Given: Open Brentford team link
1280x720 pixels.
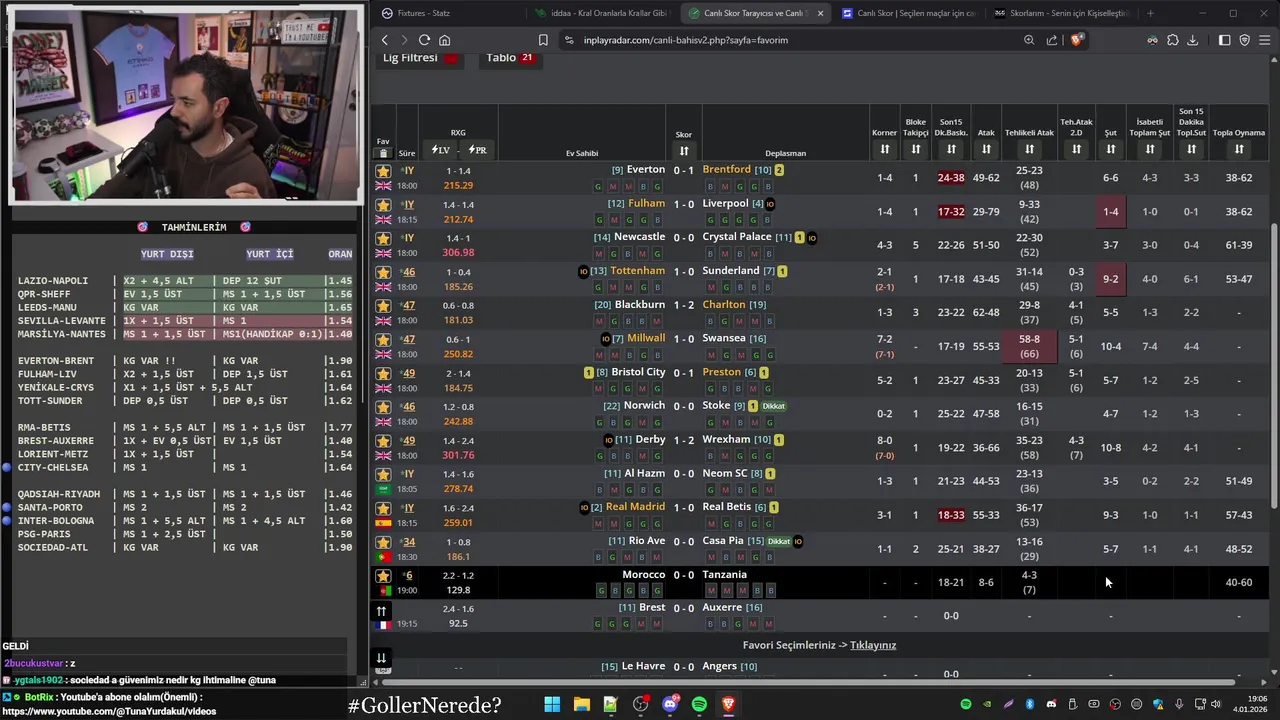Looking at the screenshot, I should click(726, 170).
